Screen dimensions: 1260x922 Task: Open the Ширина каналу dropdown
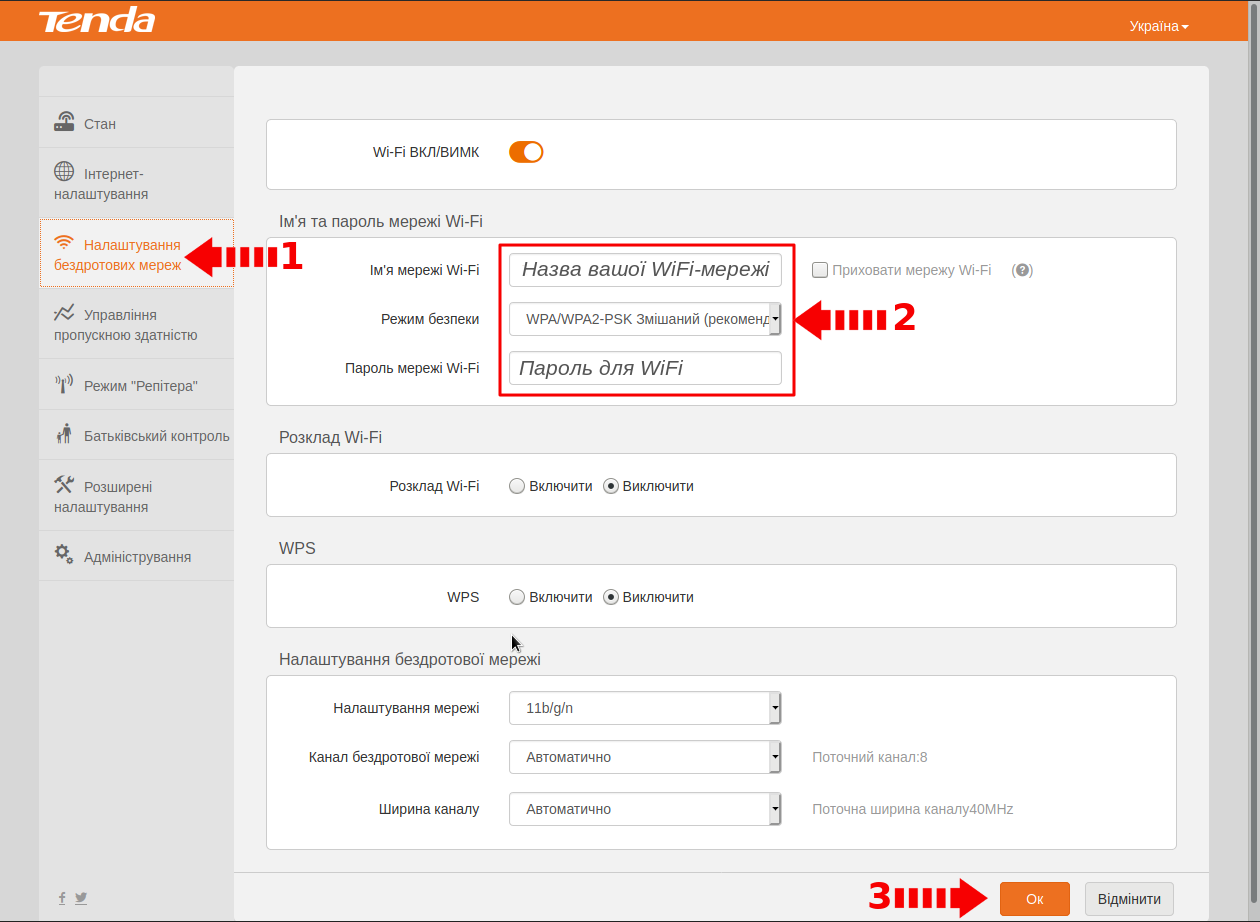pos(645,809)
